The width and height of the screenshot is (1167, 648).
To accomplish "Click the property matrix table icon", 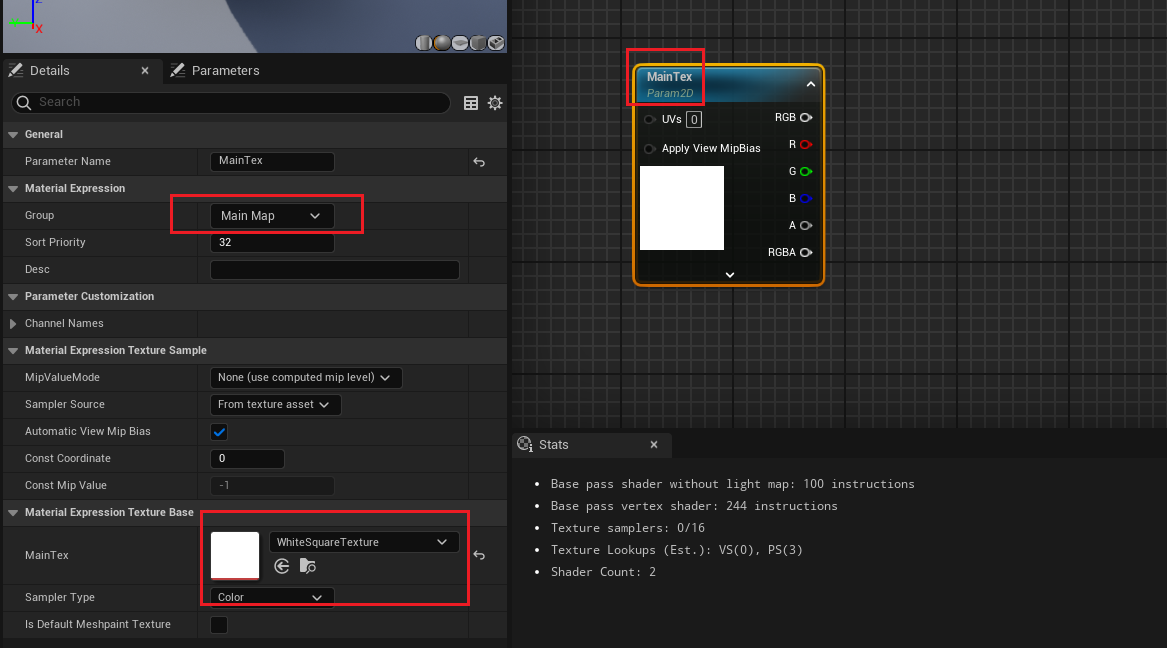I will [x=471, y=103].
